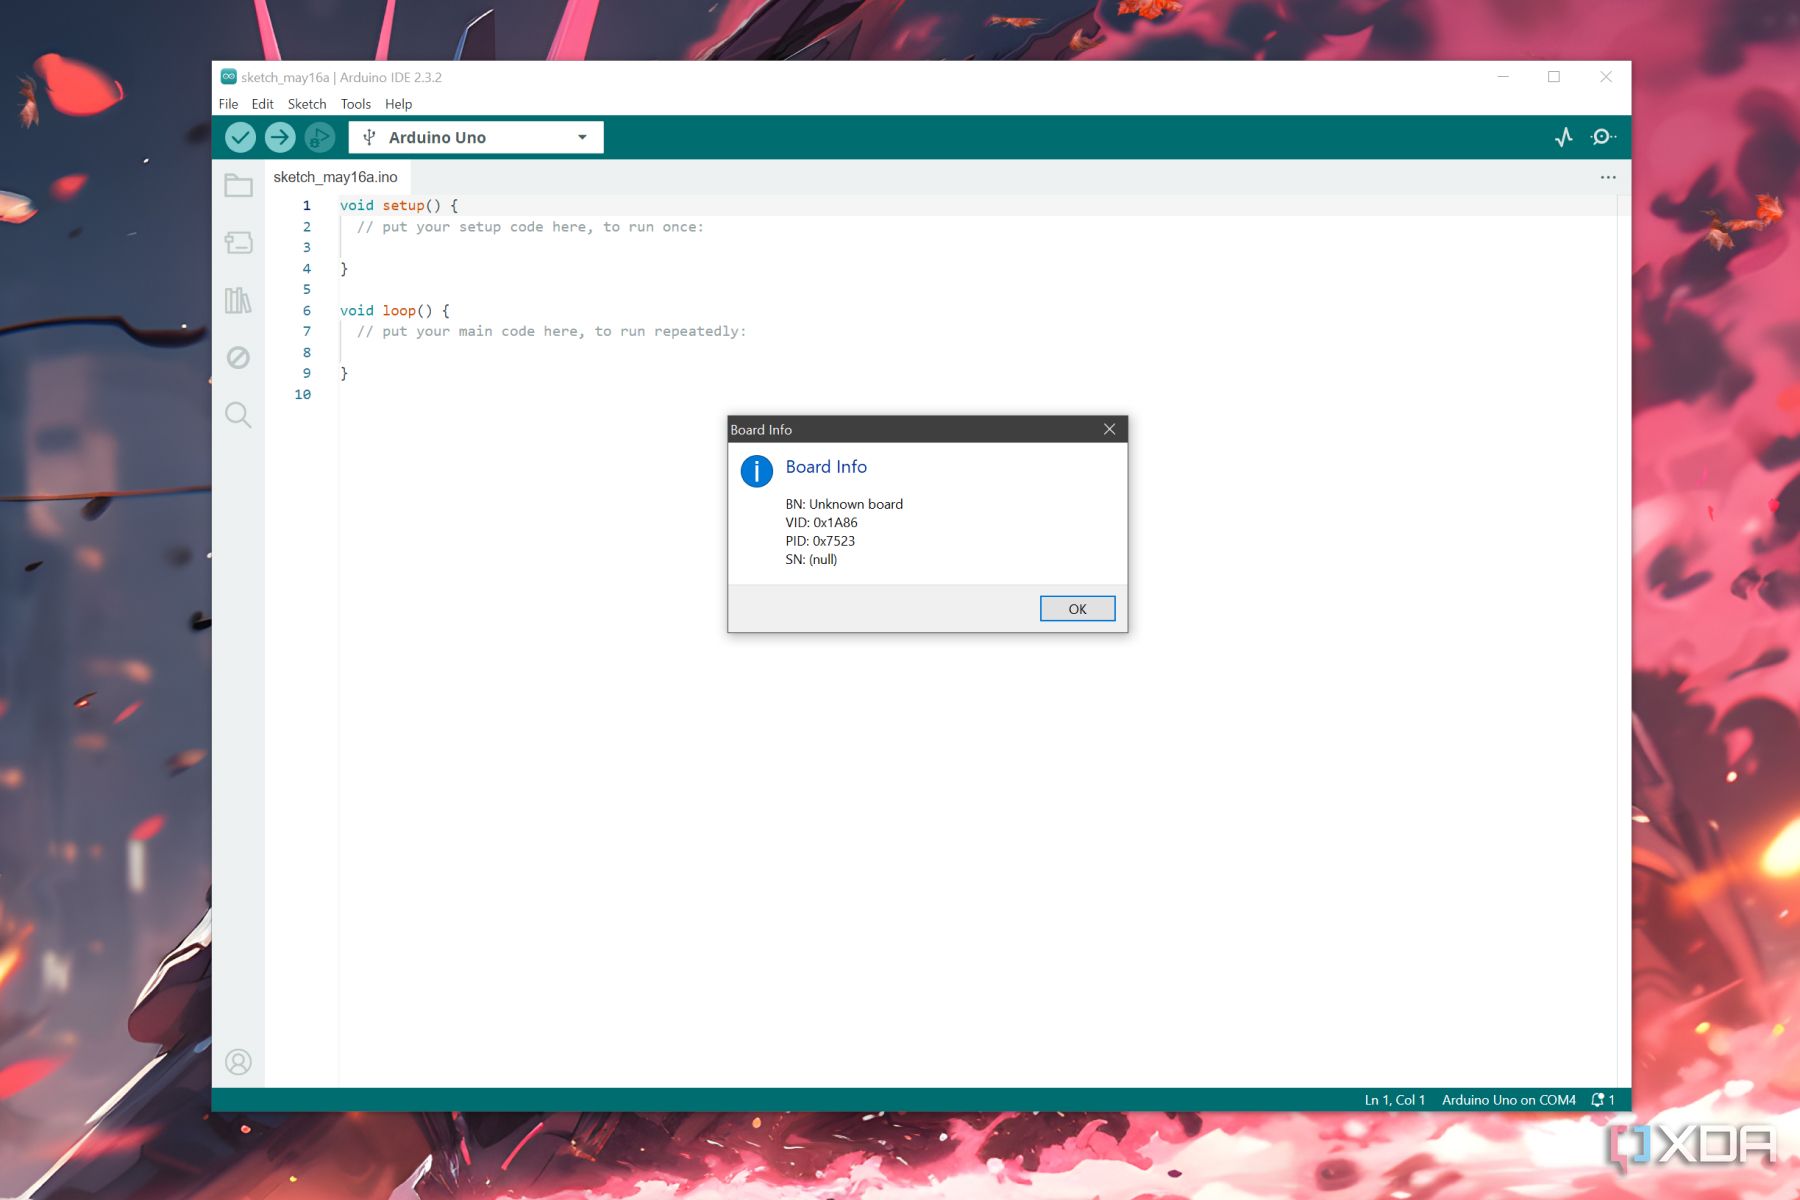Click the setup comment line
This screenshot has width=1800, height=1200.
click(x=530, y=227)
